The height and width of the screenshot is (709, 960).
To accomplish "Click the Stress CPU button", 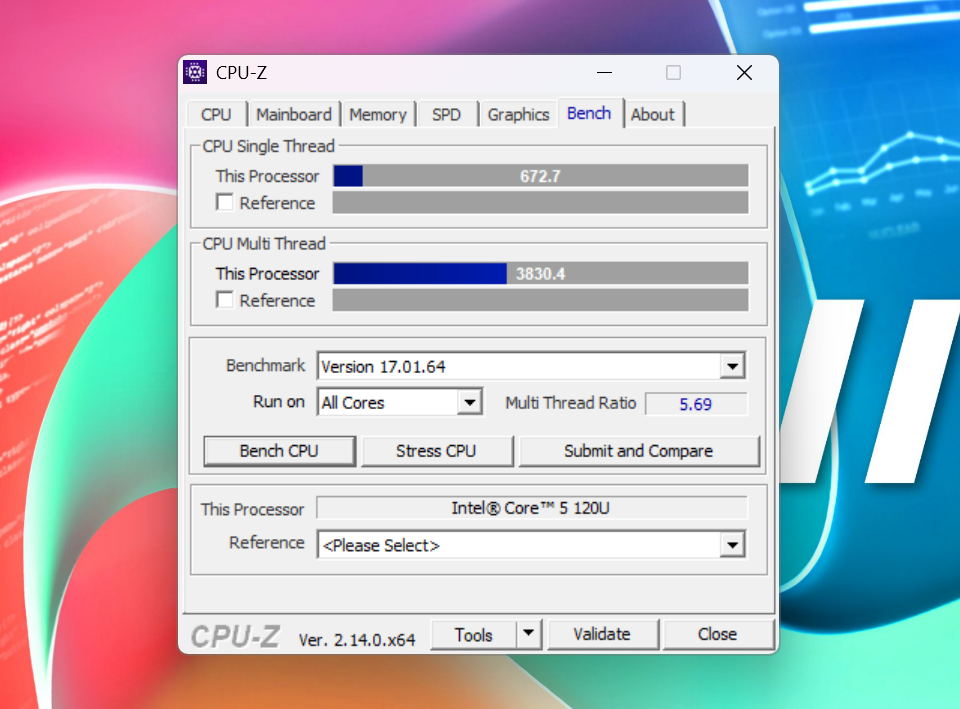I will coord(437,451).
